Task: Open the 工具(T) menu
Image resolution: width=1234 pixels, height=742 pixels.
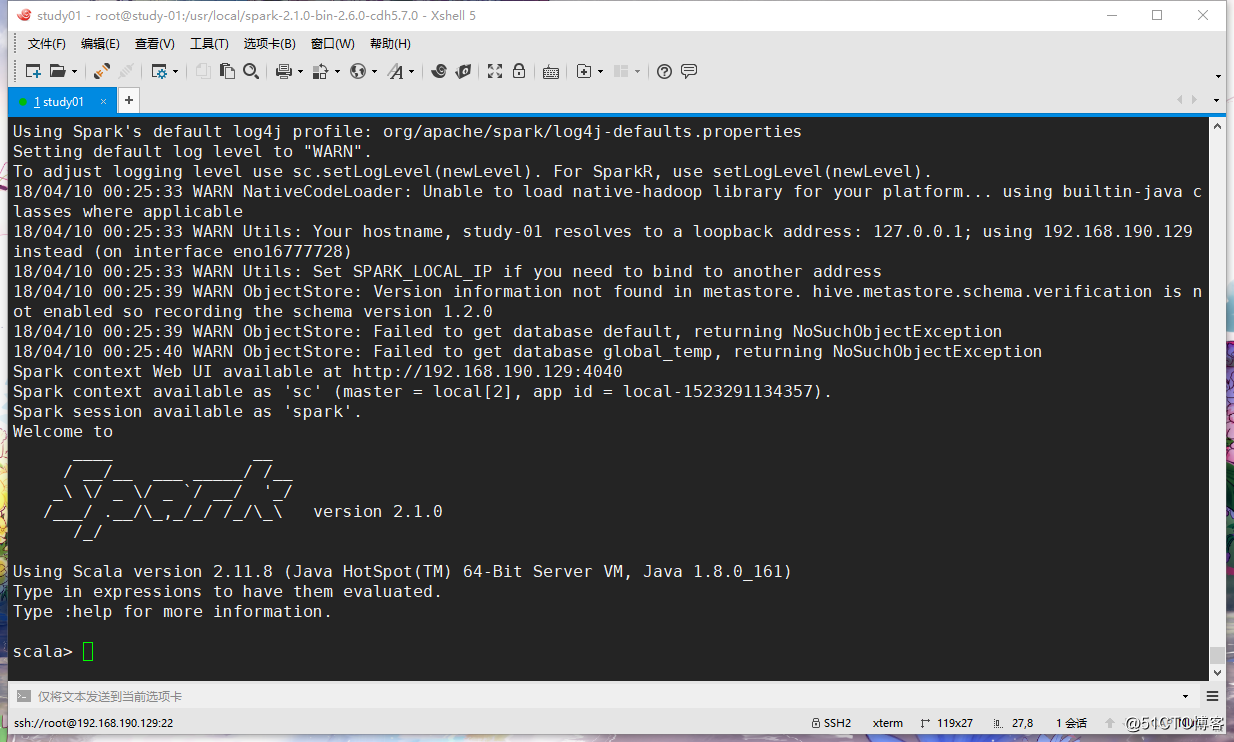Action: point(209,44)
